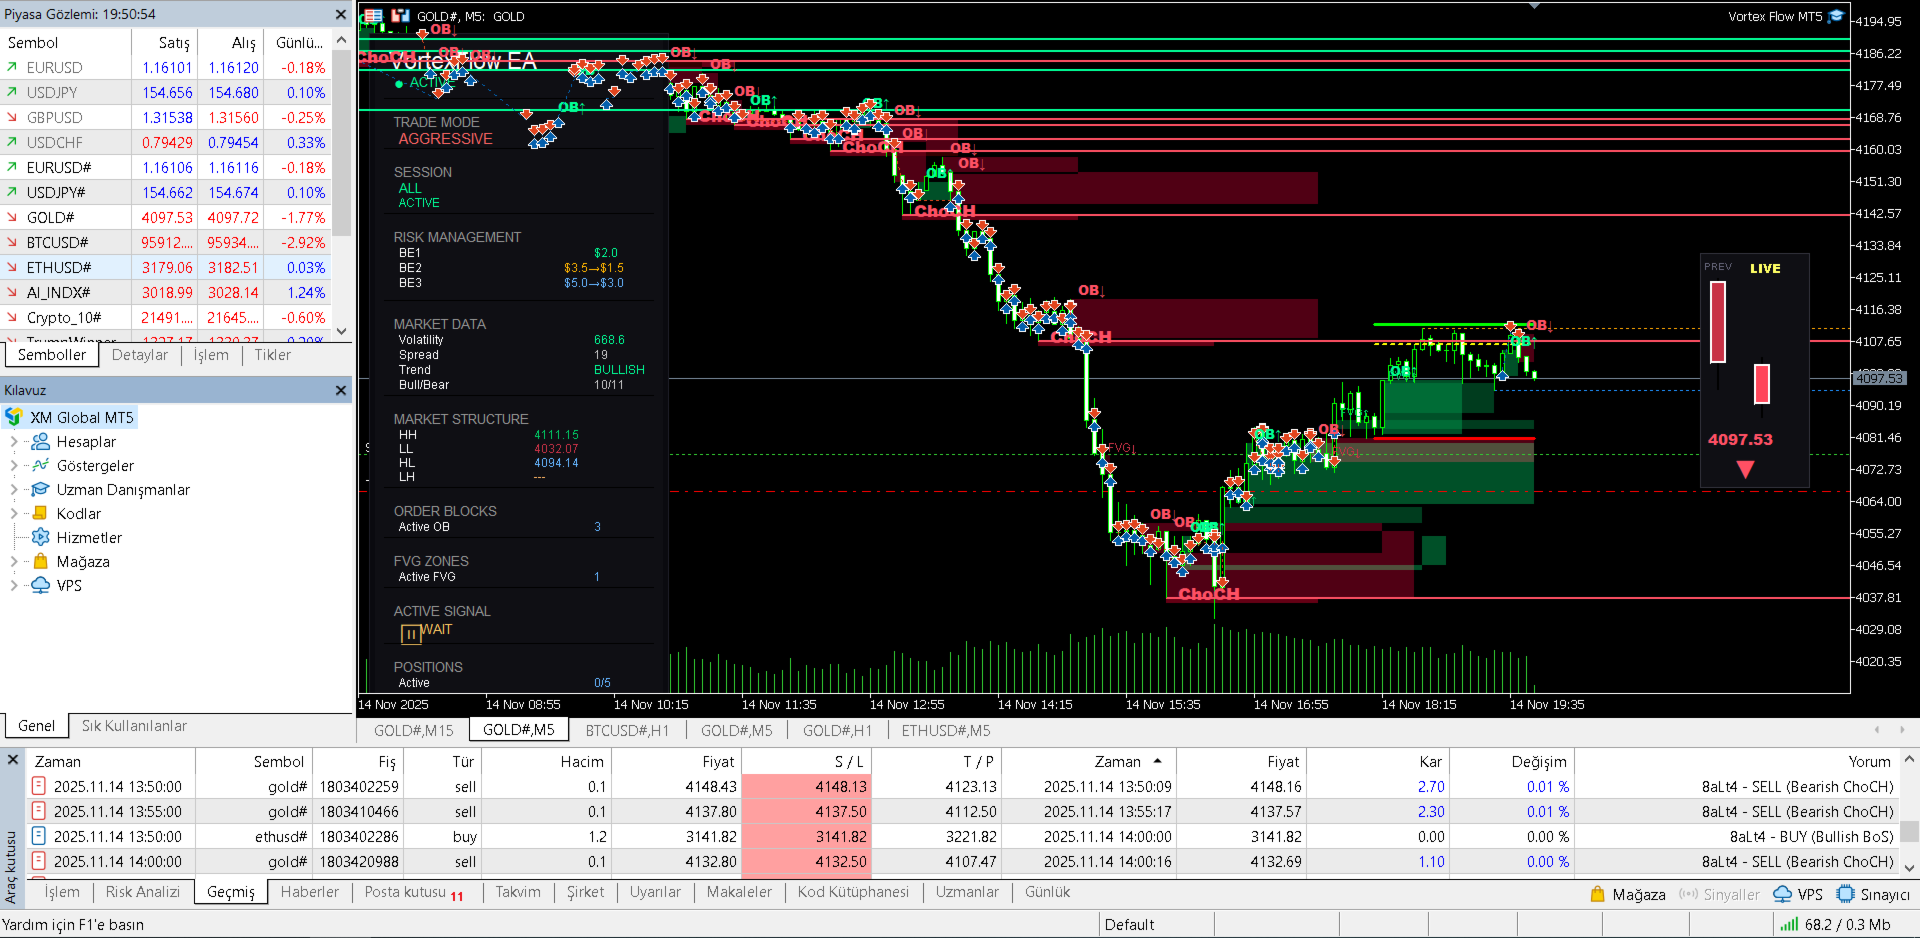Expand the Uzman Danışmanlar tree node
1920x938 pixels.
[14, 489]
